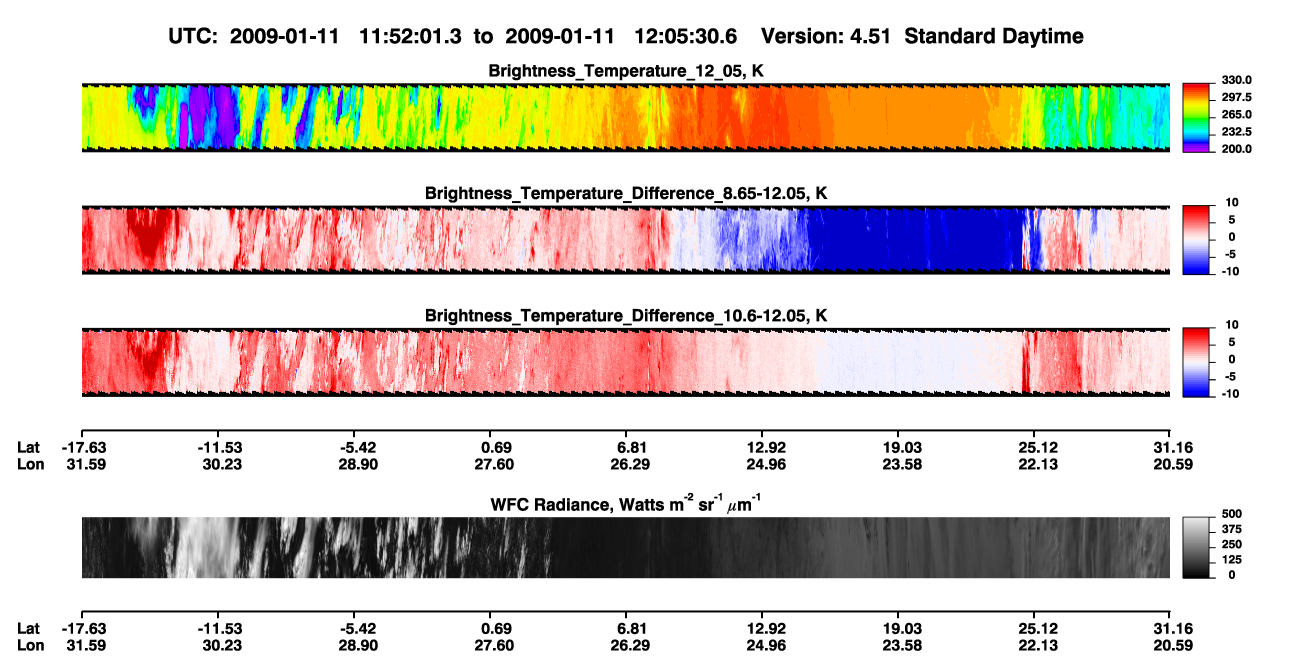This screenshot has width=1300, height=667.
Task: Click the 'Brightness_Temperature_Difference_8.65-12.05, K' title
Action: (x=626, y=193)
